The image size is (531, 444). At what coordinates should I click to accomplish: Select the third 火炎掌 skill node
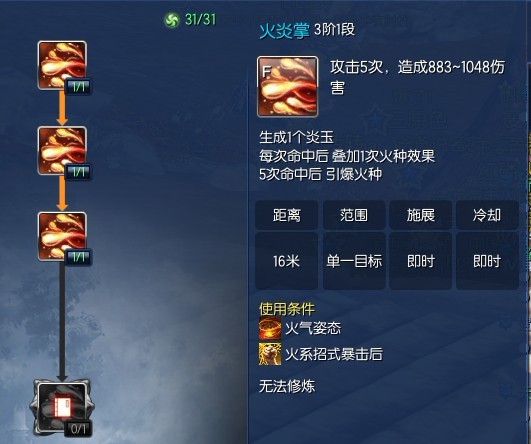click(x=62, y=236)
